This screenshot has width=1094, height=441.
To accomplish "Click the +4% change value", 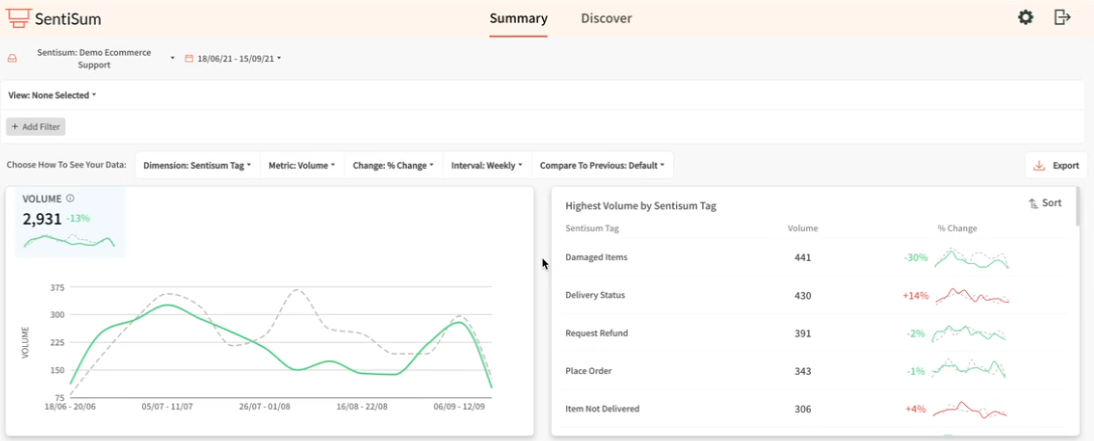I will [915, 409].
